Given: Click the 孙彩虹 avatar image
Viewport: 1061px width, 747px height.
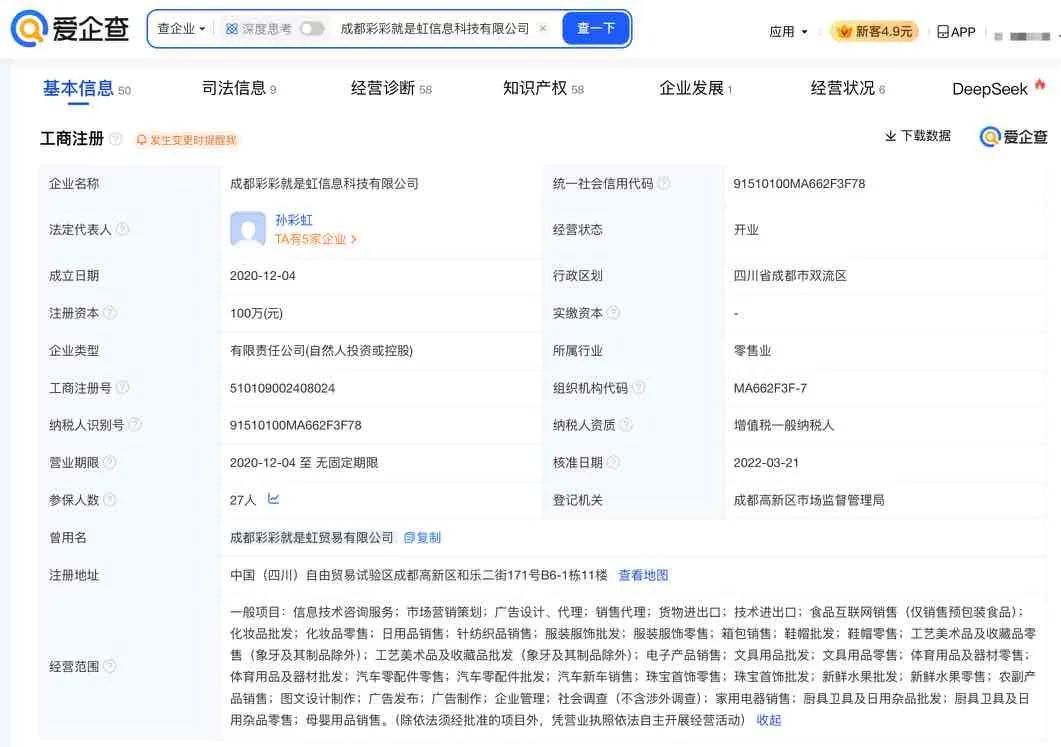Looking at the screenshot, I should (x=247, y=229).
